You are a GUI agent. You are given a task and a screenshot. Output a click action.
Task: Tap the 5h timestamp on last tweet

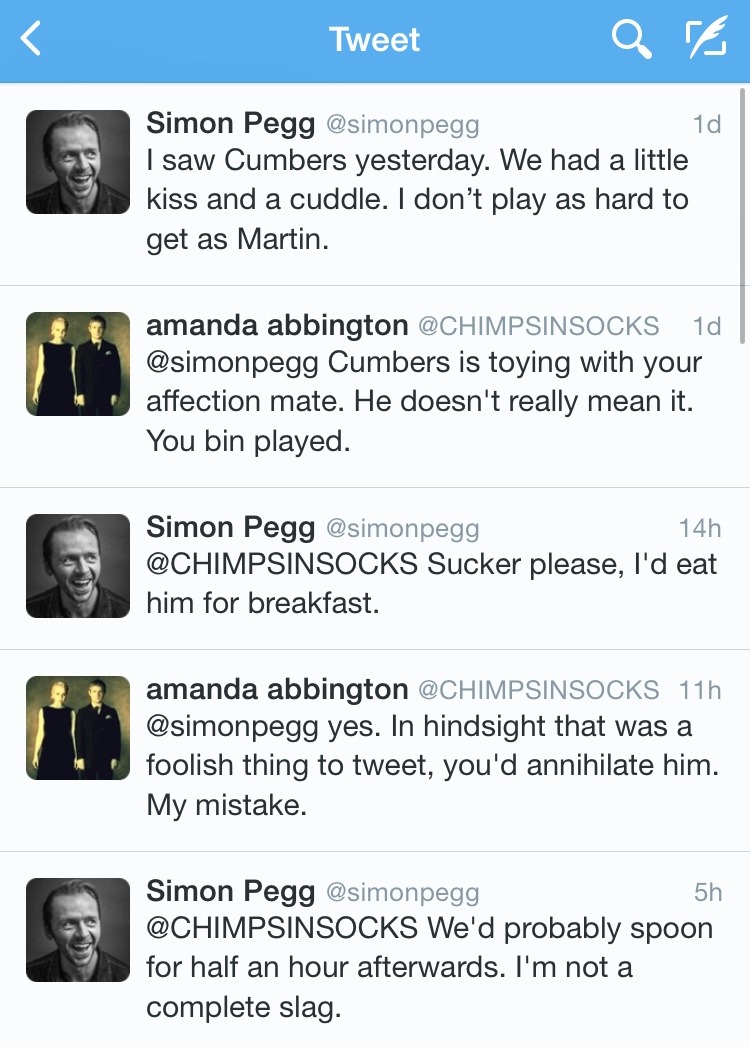[707, 892]
